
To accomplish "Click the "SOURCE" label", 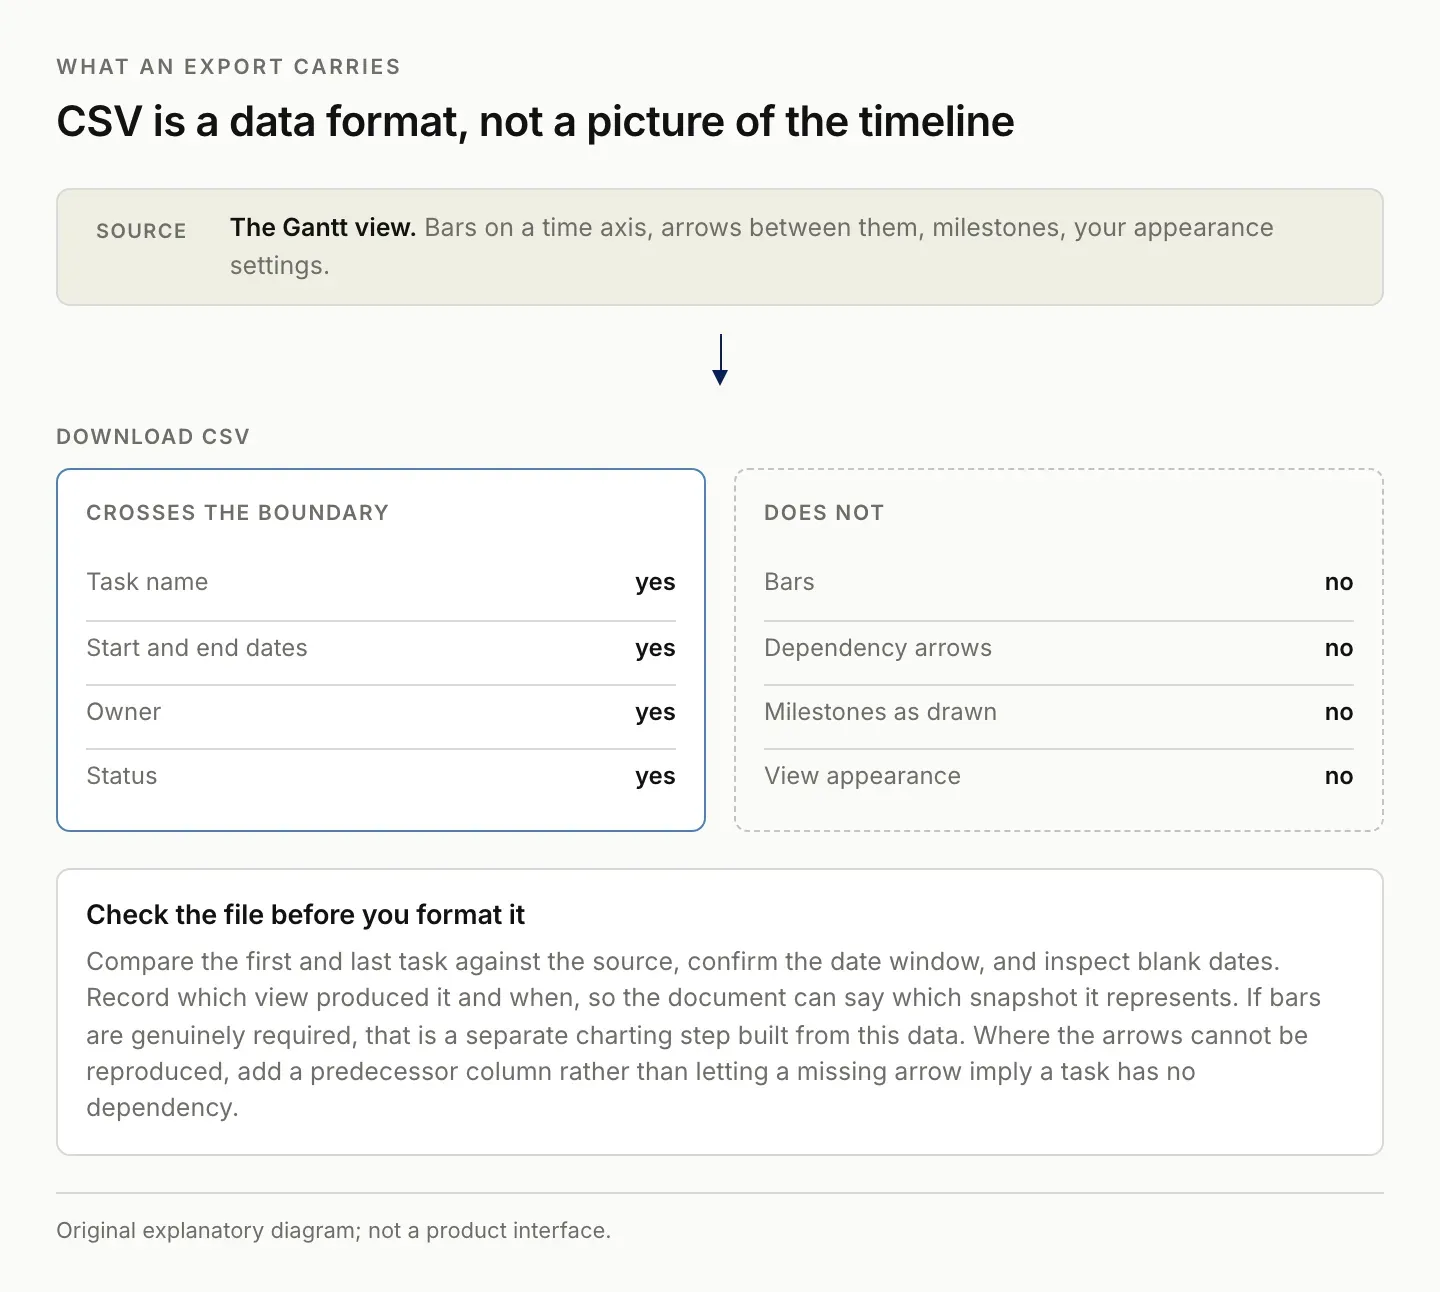I will tap(141, 231).
